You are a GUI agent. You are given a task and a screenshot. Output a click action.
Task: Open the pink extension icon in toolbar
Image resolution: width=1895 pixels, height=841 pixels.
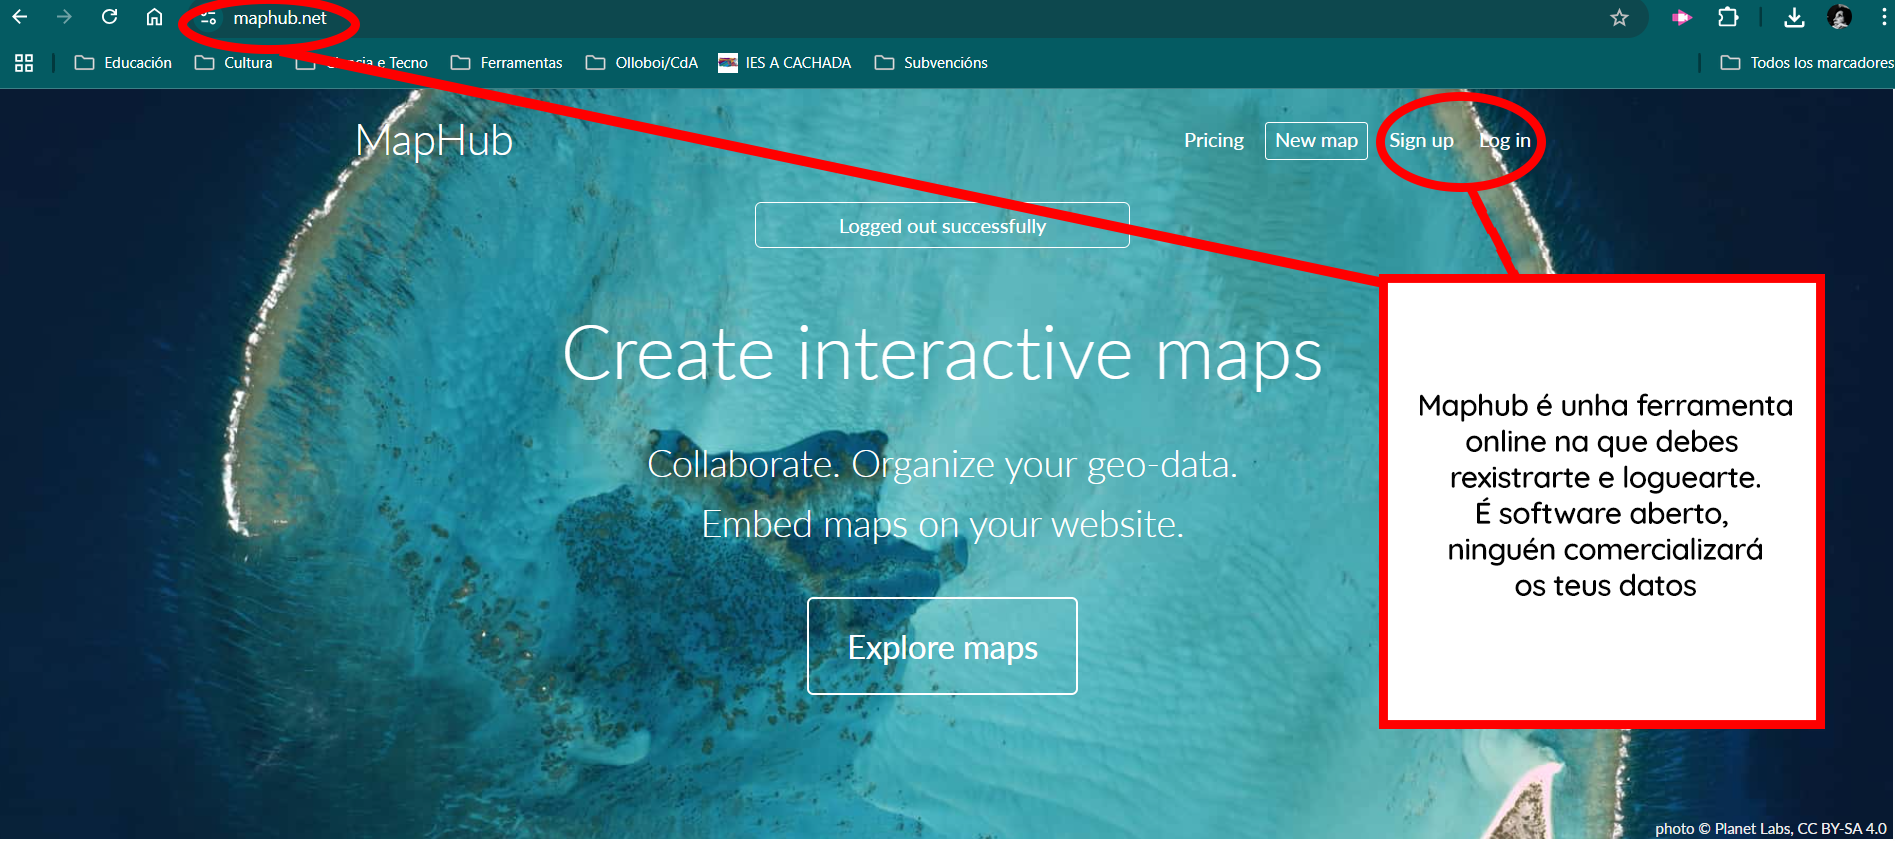tap(1681, 18)
